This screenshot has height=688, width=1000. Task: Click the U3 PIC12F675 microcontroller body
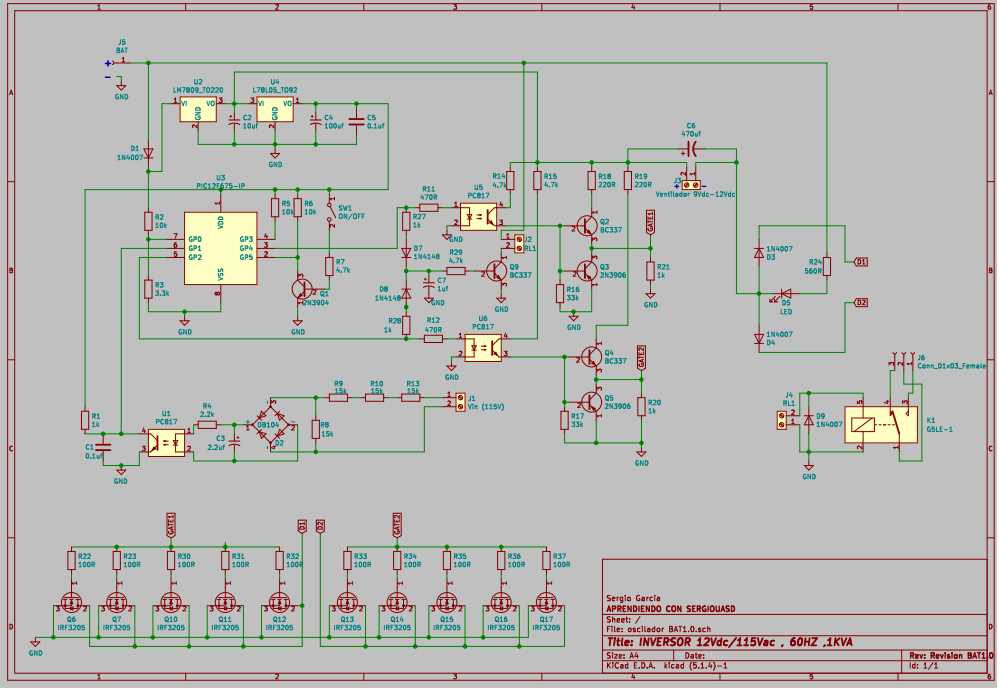221,248
